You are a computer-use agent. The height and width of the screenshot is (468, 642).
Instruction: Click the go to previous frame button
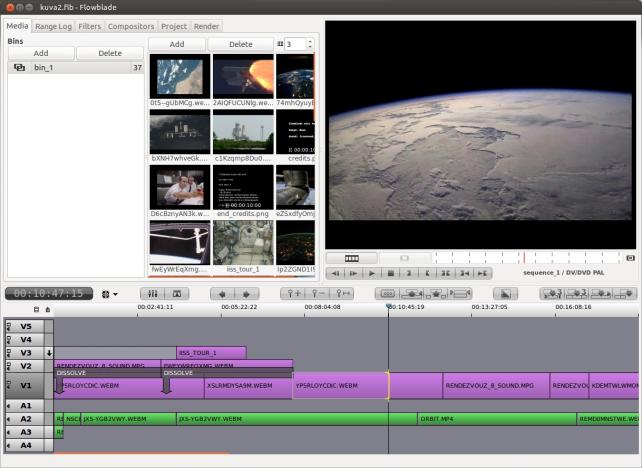coord(335,273)
